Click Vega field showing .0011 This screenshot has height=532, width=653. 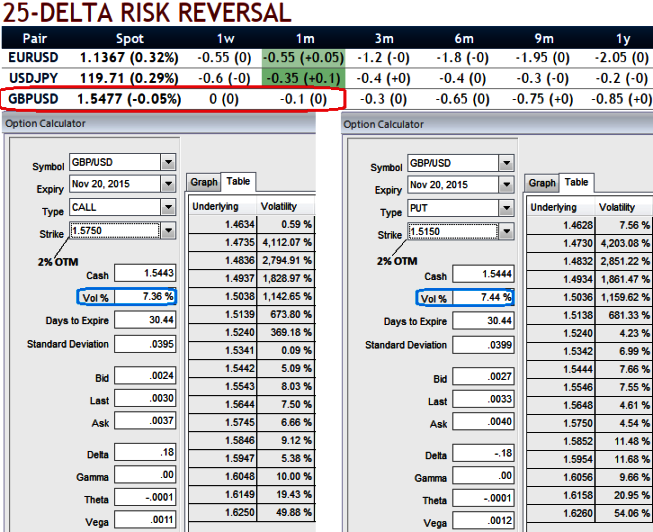click(145, 520)
